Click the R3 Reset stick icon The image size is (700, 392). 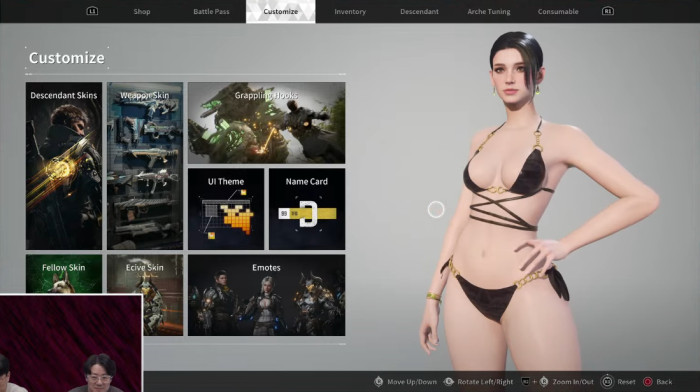click(607, 382)
